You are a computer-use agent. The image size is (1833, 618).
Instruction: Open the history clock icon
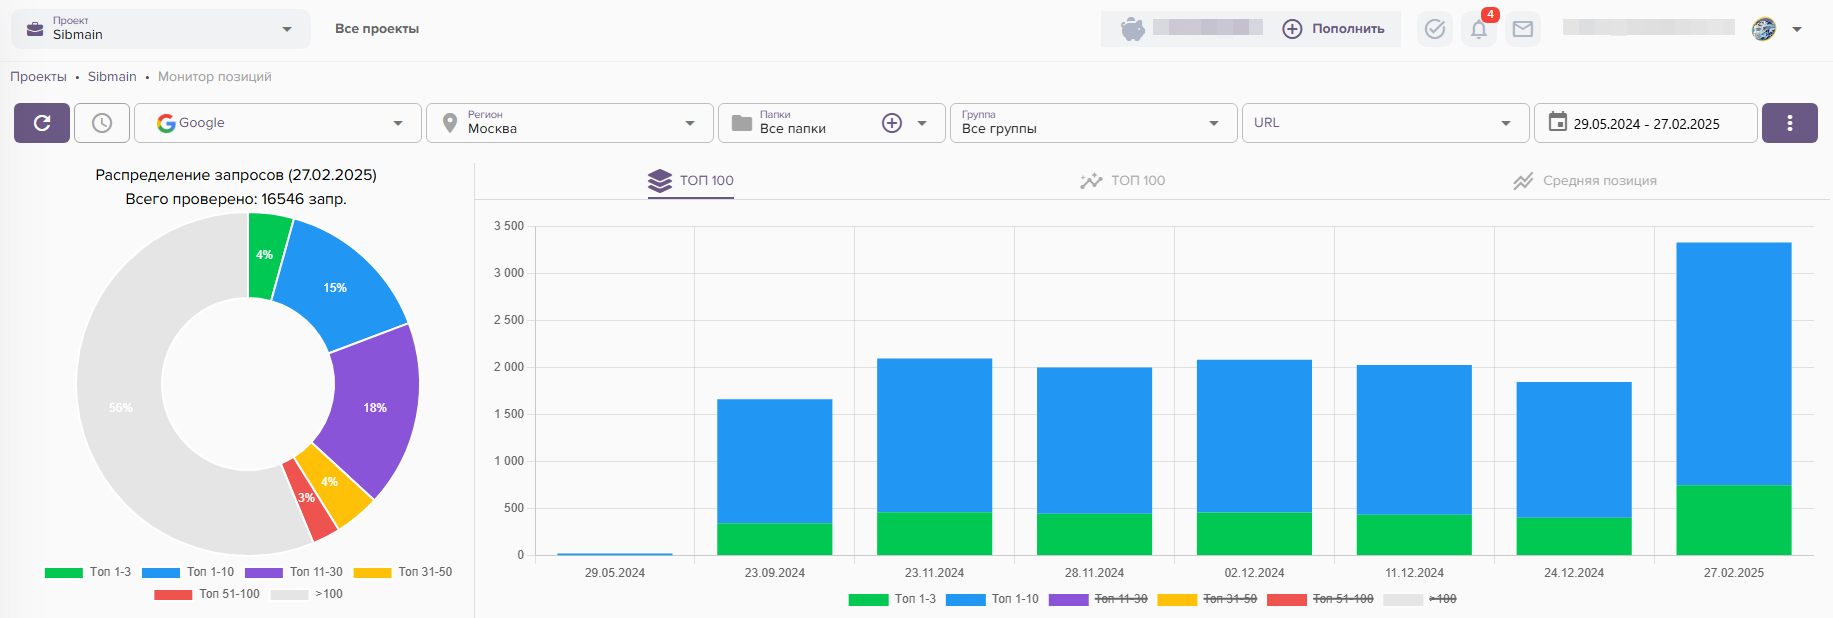coord(102,123)
